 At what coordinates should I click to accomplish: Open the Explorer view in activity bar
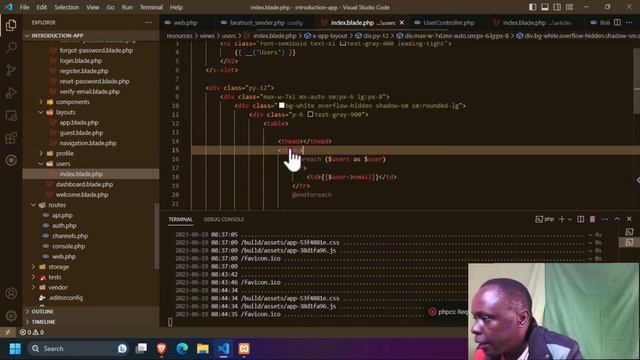point(11,25)
